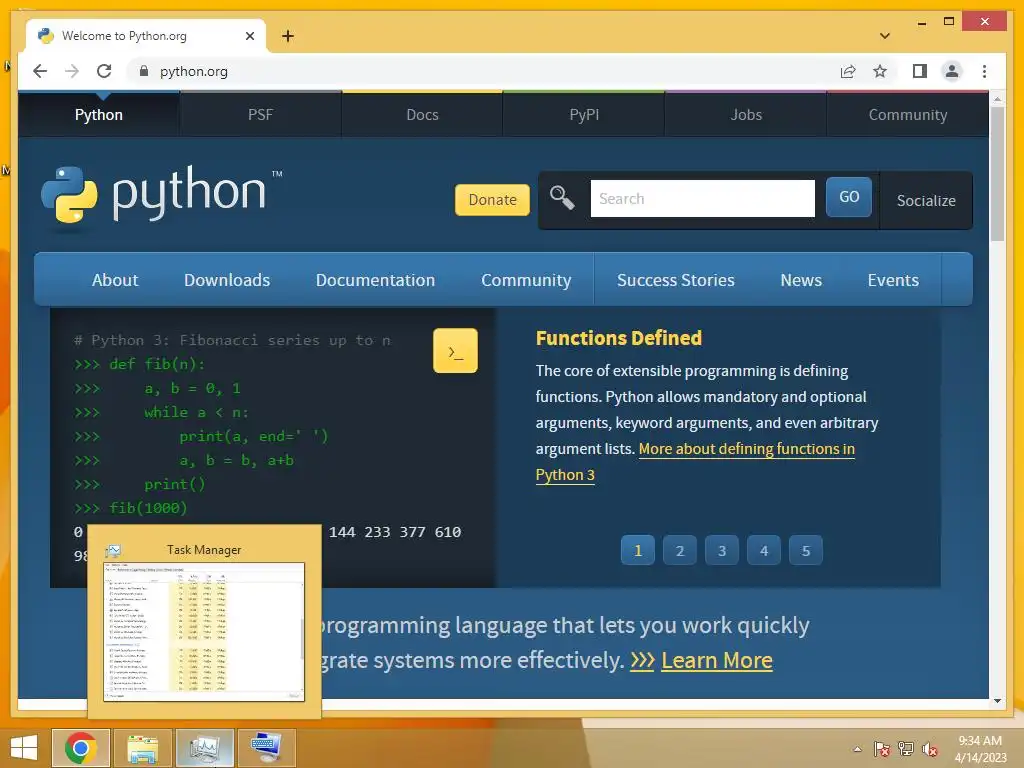Open the Jobs top tab
Image resolution: width=1024 pixels, height=768 pixels.
tap(746, 114)
